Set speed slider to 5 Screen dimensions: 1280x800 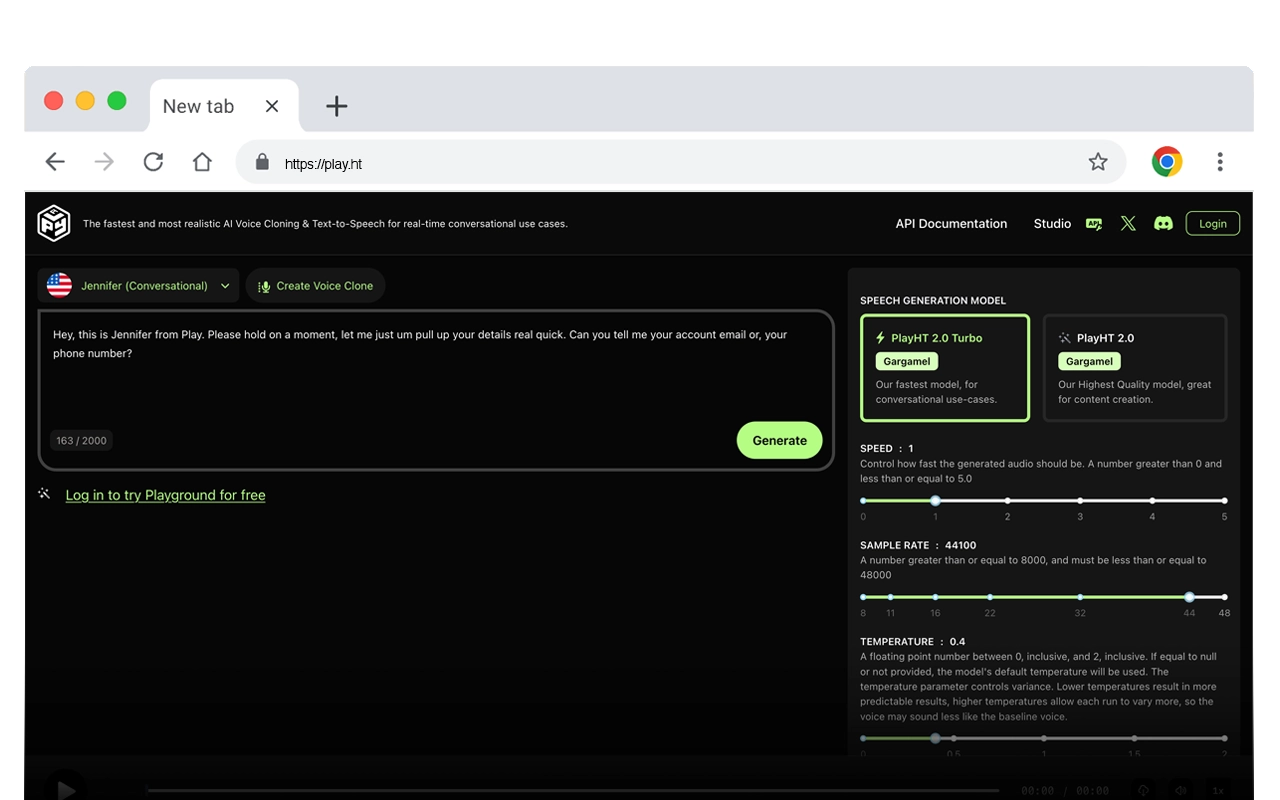[x=1224, y=500]
